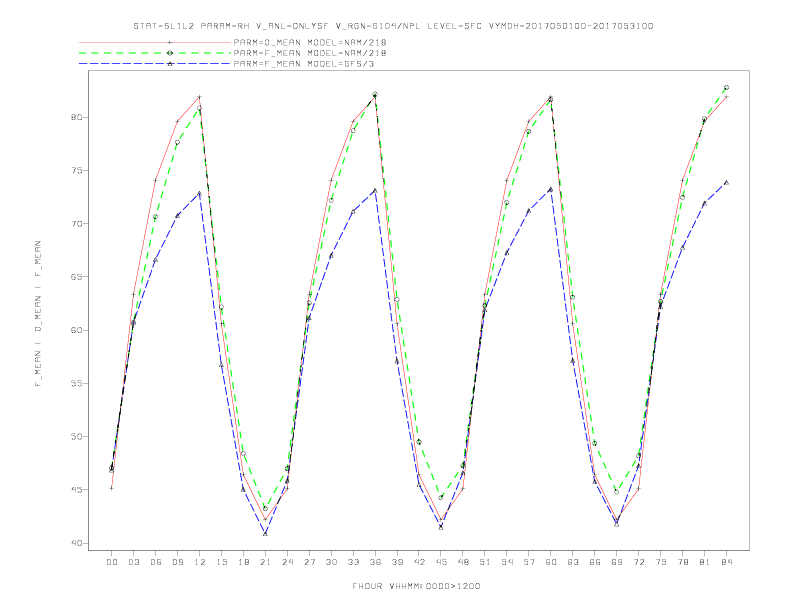
Task: Click x-axis forecast hour label 60
Action: click(x=551, y=562)
